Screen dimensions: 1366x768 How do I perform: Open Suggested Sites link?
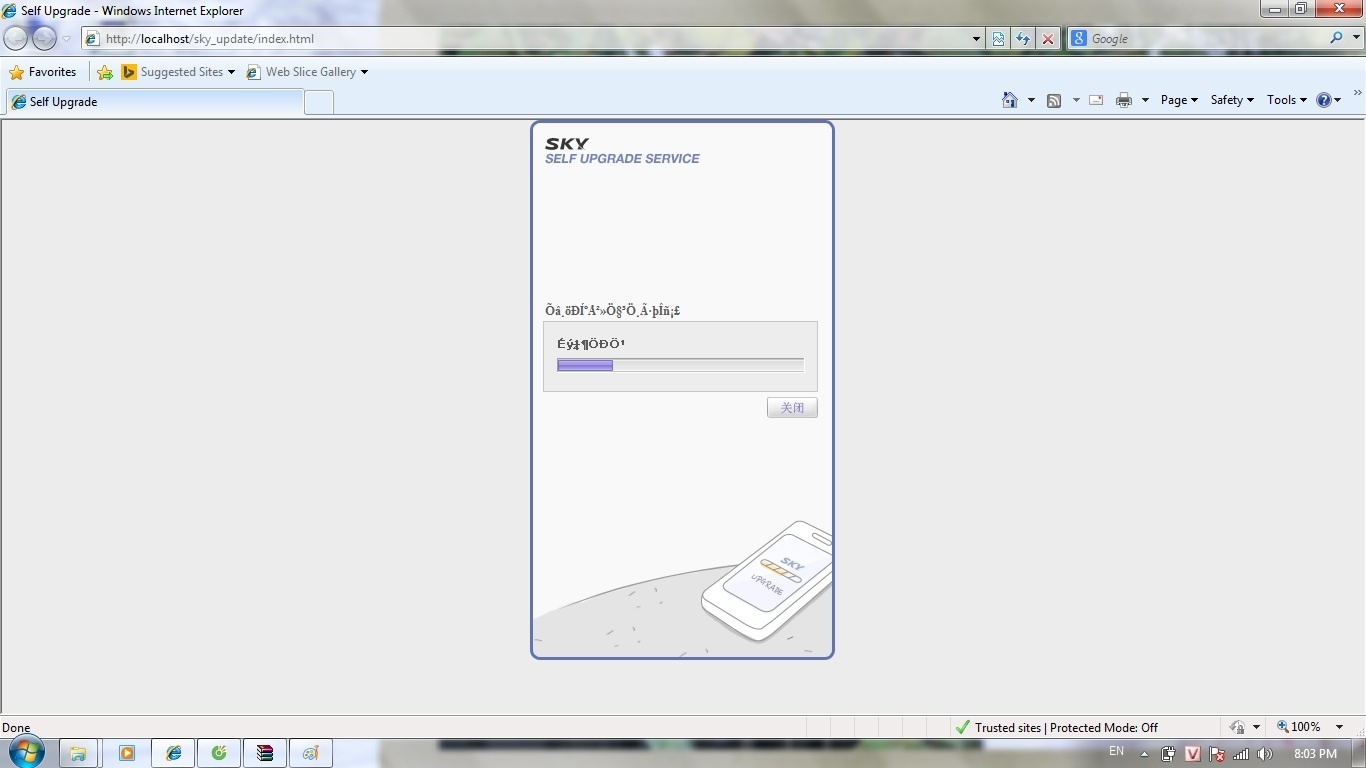pos(178,72)
